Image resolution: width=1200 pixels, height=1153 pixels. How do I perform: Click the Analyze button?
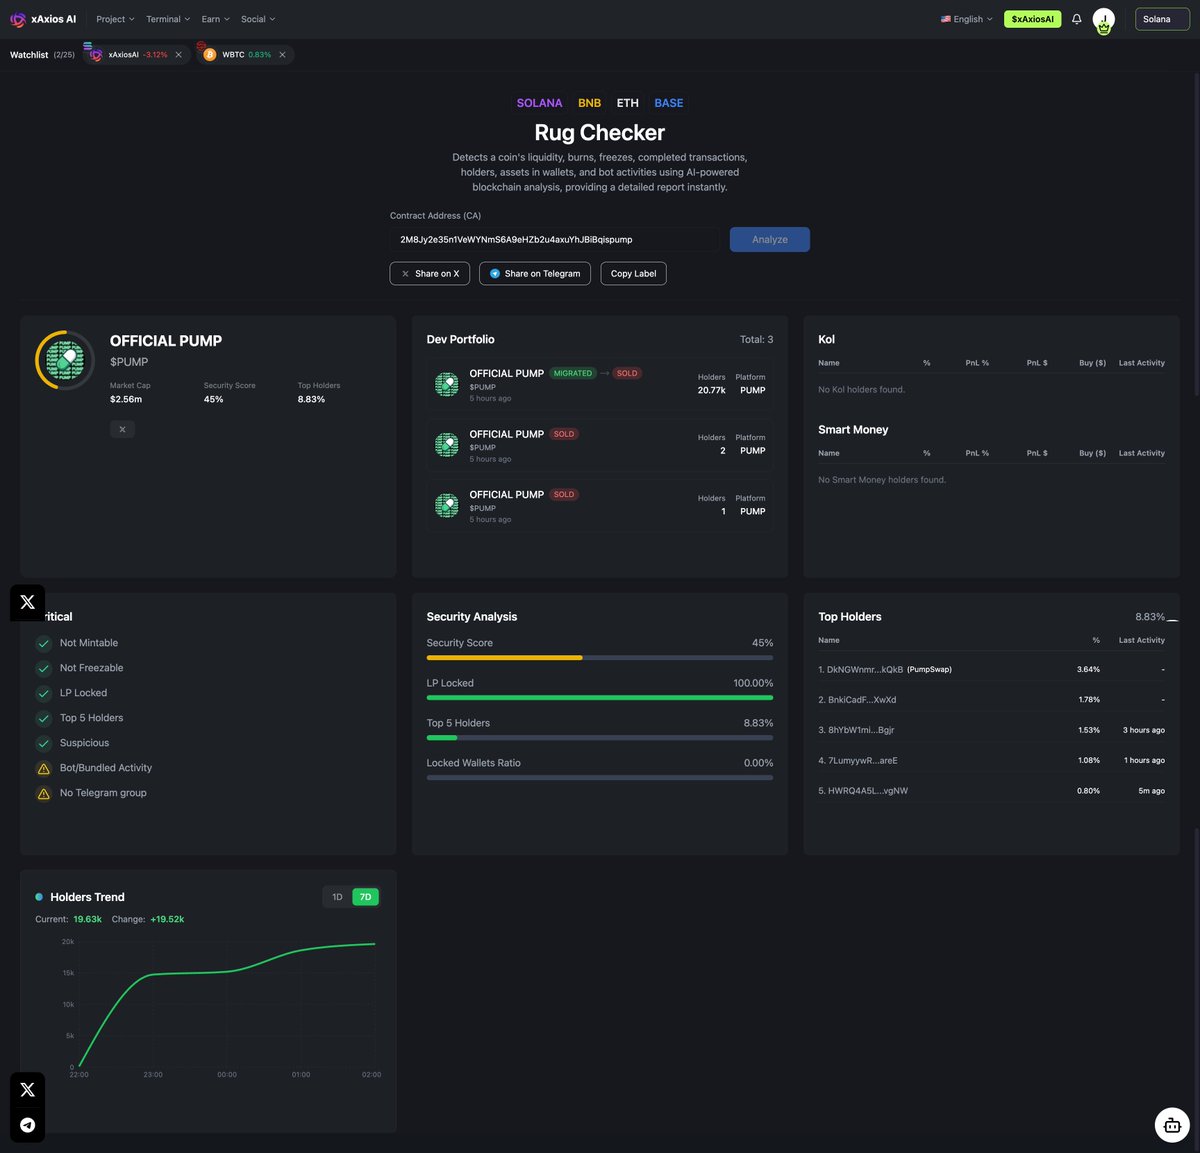click(770, 240)
